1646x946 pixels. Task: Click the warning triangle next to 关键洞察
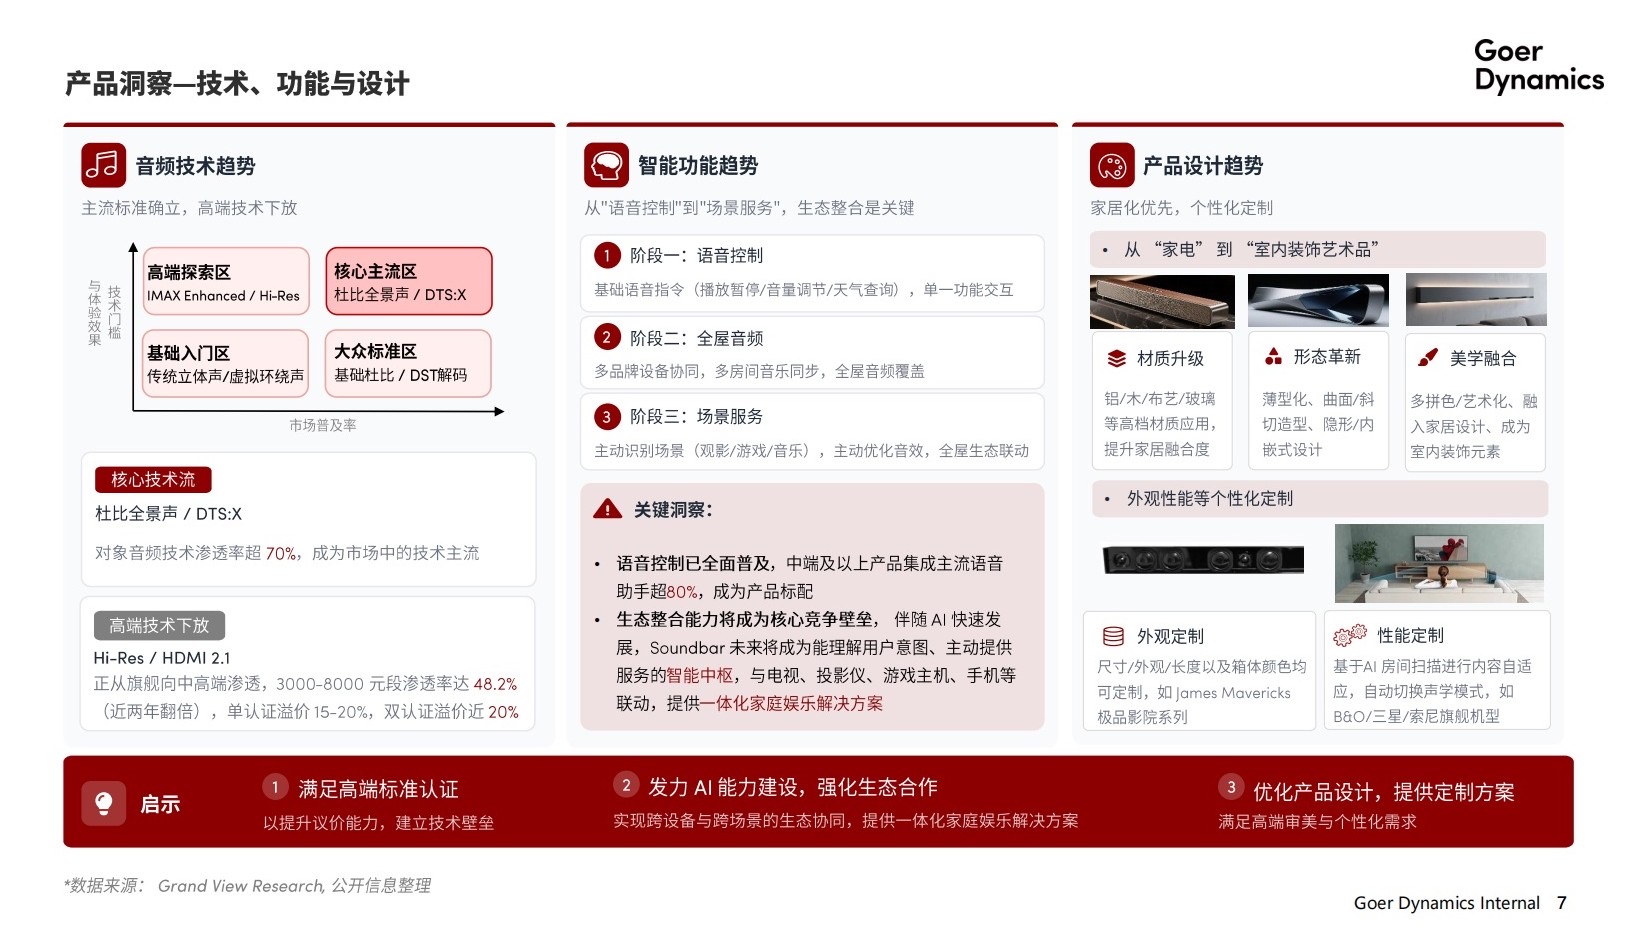pos(607,510)
